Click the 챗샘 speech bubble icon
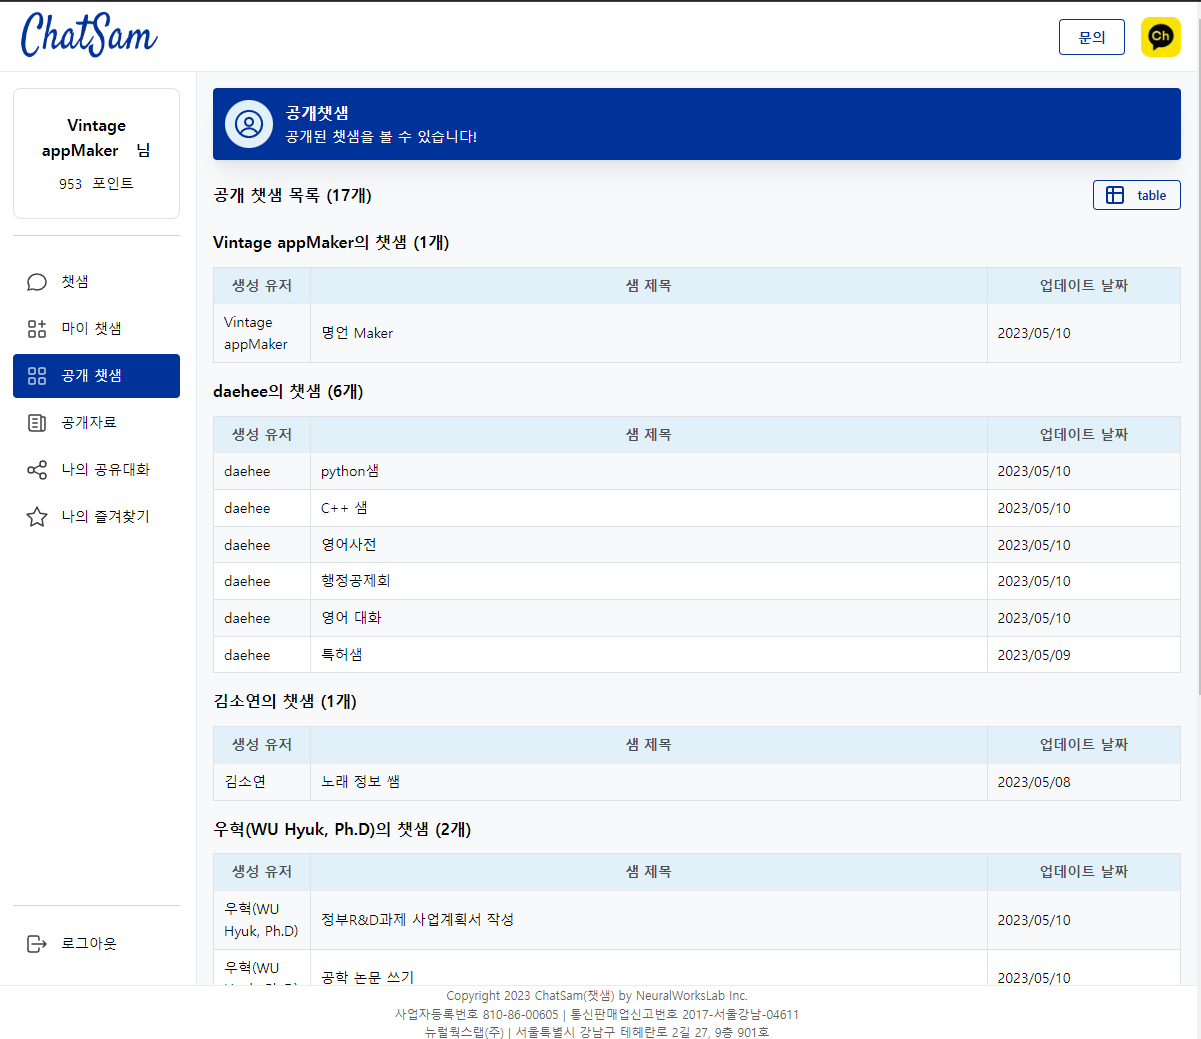The height and width of the screenshot is (1039, 1201). click(x=37, y=282)
